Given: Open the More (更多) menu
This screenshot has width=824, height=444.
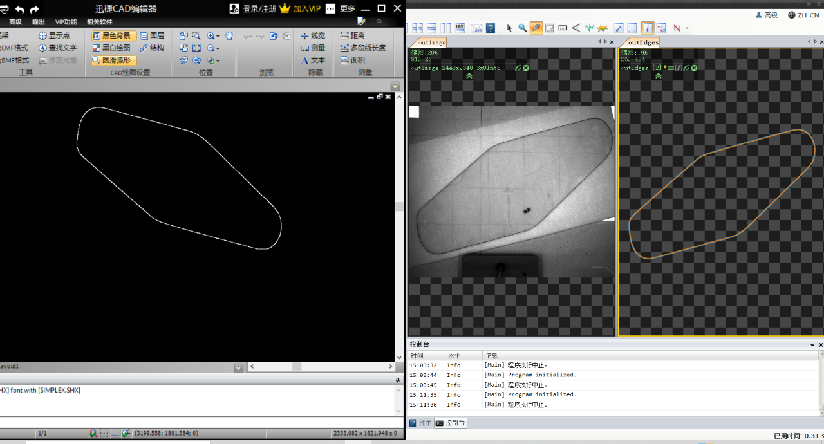Looking at the screenshot, I should [x=341, y=9].
